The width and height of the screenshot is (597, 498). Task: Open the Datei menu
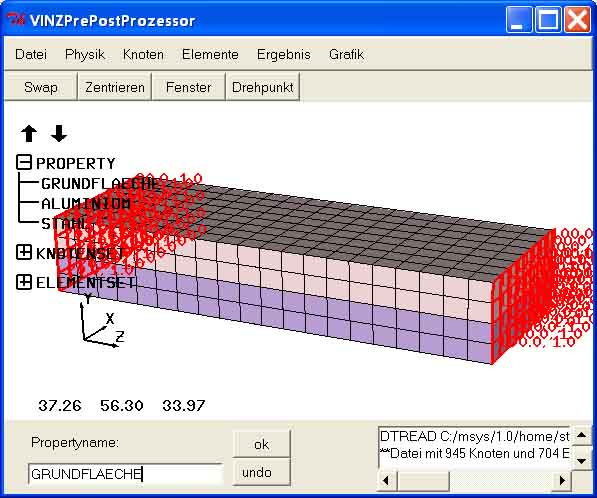(x=31, y=54)
